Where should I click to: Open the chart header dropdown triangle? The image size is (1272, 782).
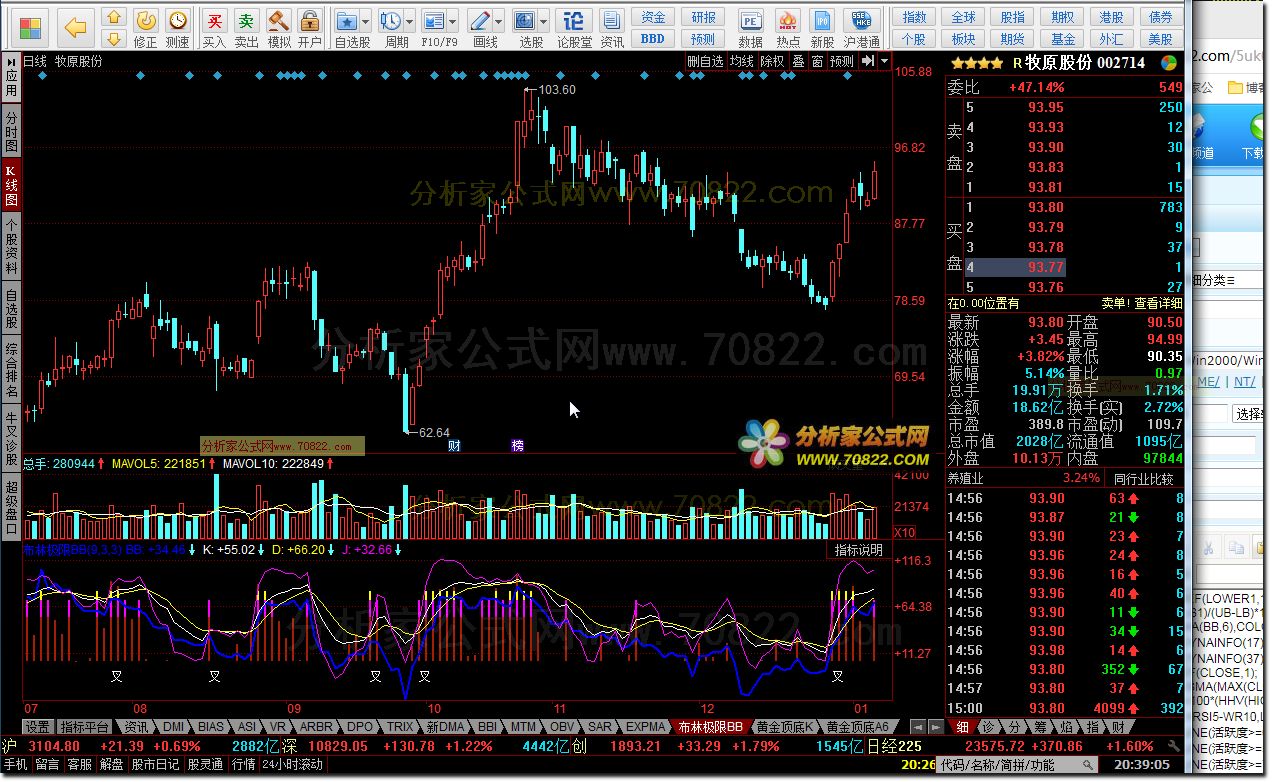coord(884,61)
